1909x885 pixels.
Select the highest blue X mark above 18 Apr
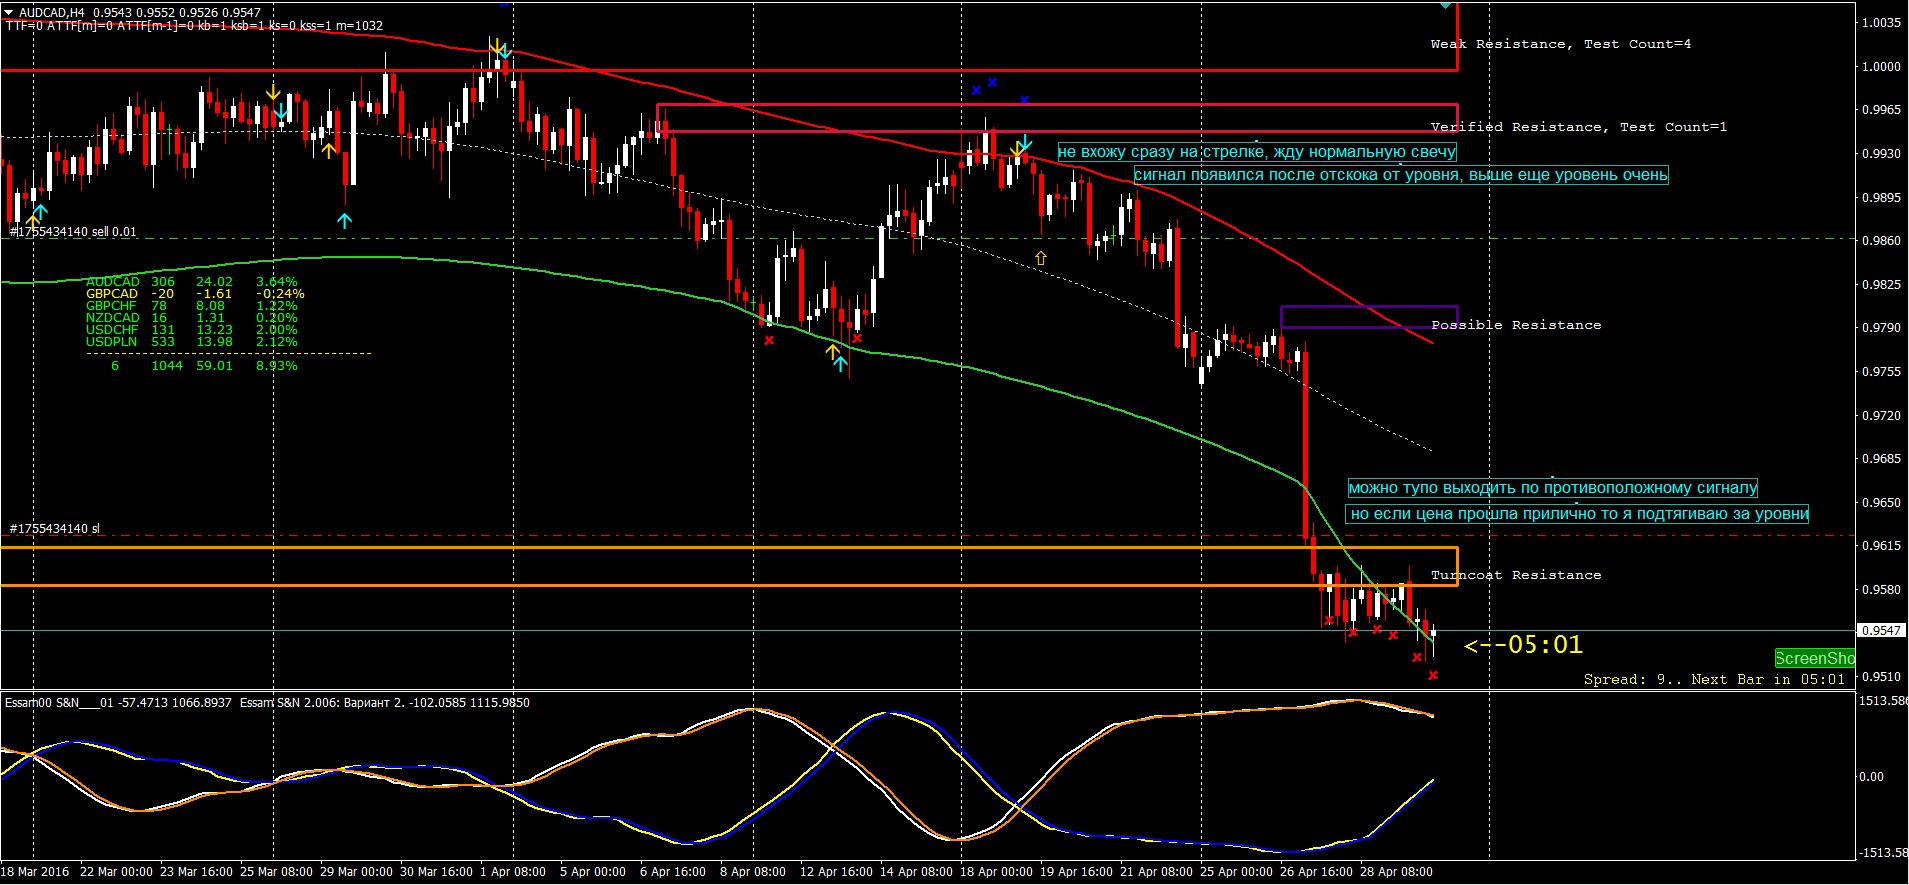992,82
